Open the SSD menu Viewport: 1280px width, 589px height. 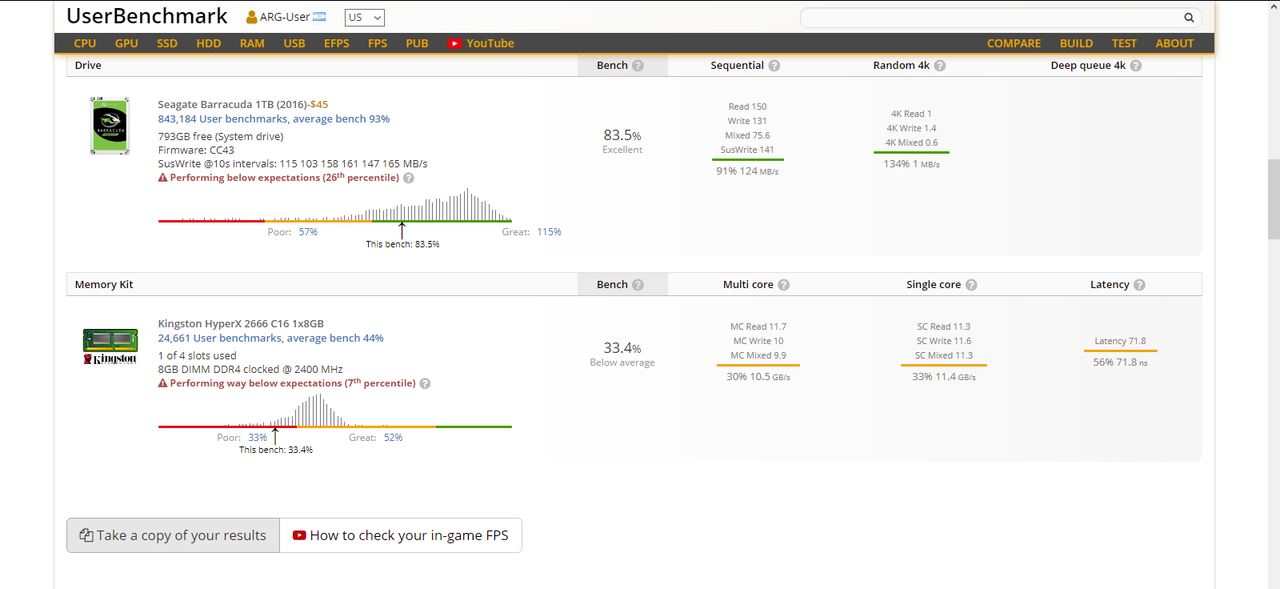click(167, 43)
